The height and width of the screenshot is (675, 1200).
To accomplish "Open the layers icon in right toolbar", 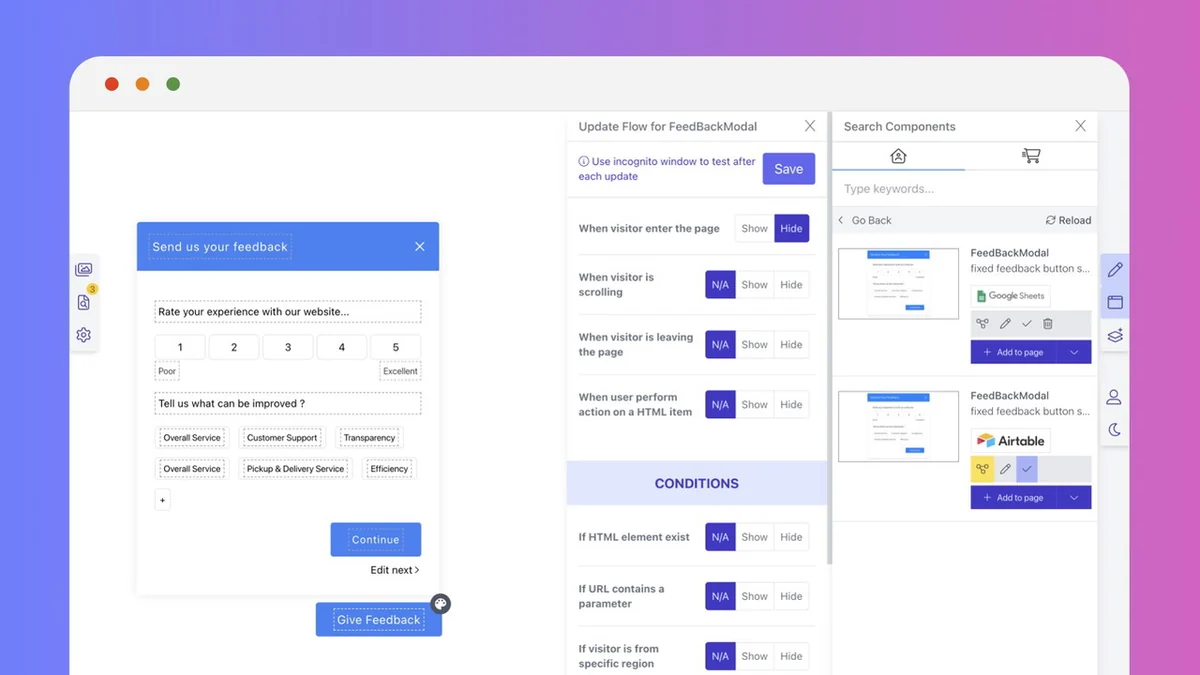I will (x=1115, y=335).
